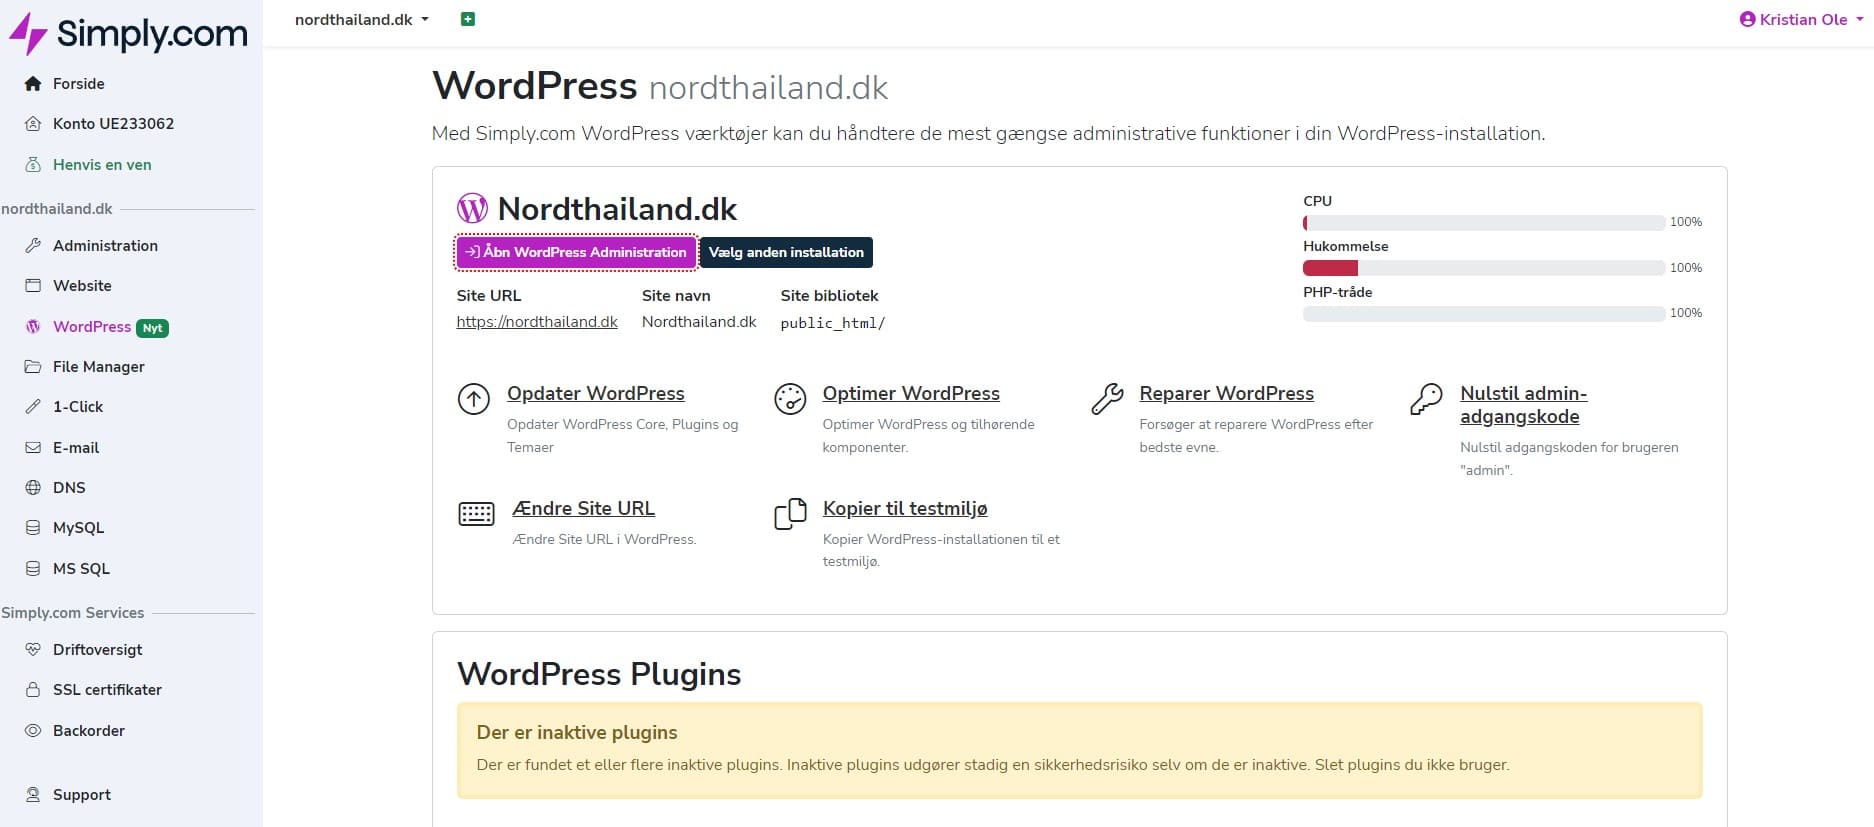The height and width of the screenshot is (827, 1874).
Task: Click the keyboard icon for Ændre Site URL
Action: coord(476,514)
